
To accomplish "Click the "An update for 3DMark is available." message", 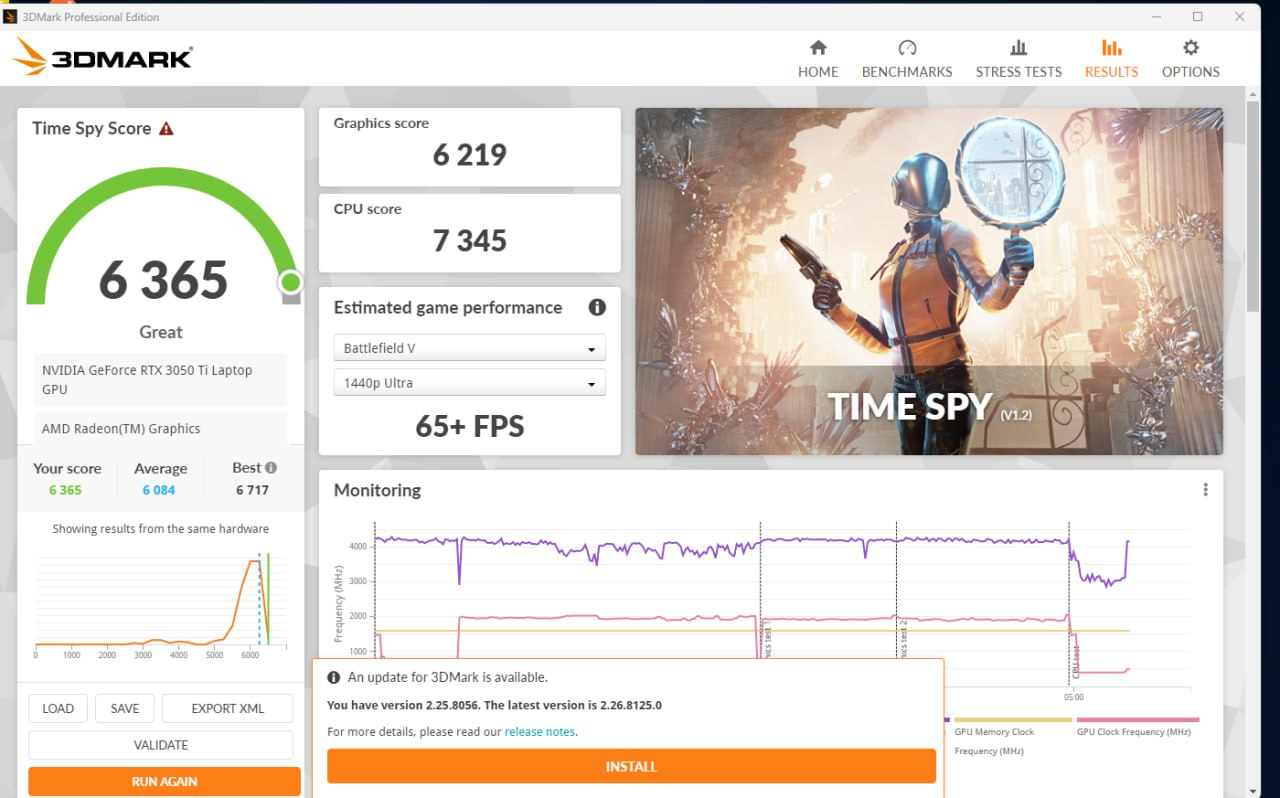I will pyautogui.click(x=448, y=677).
